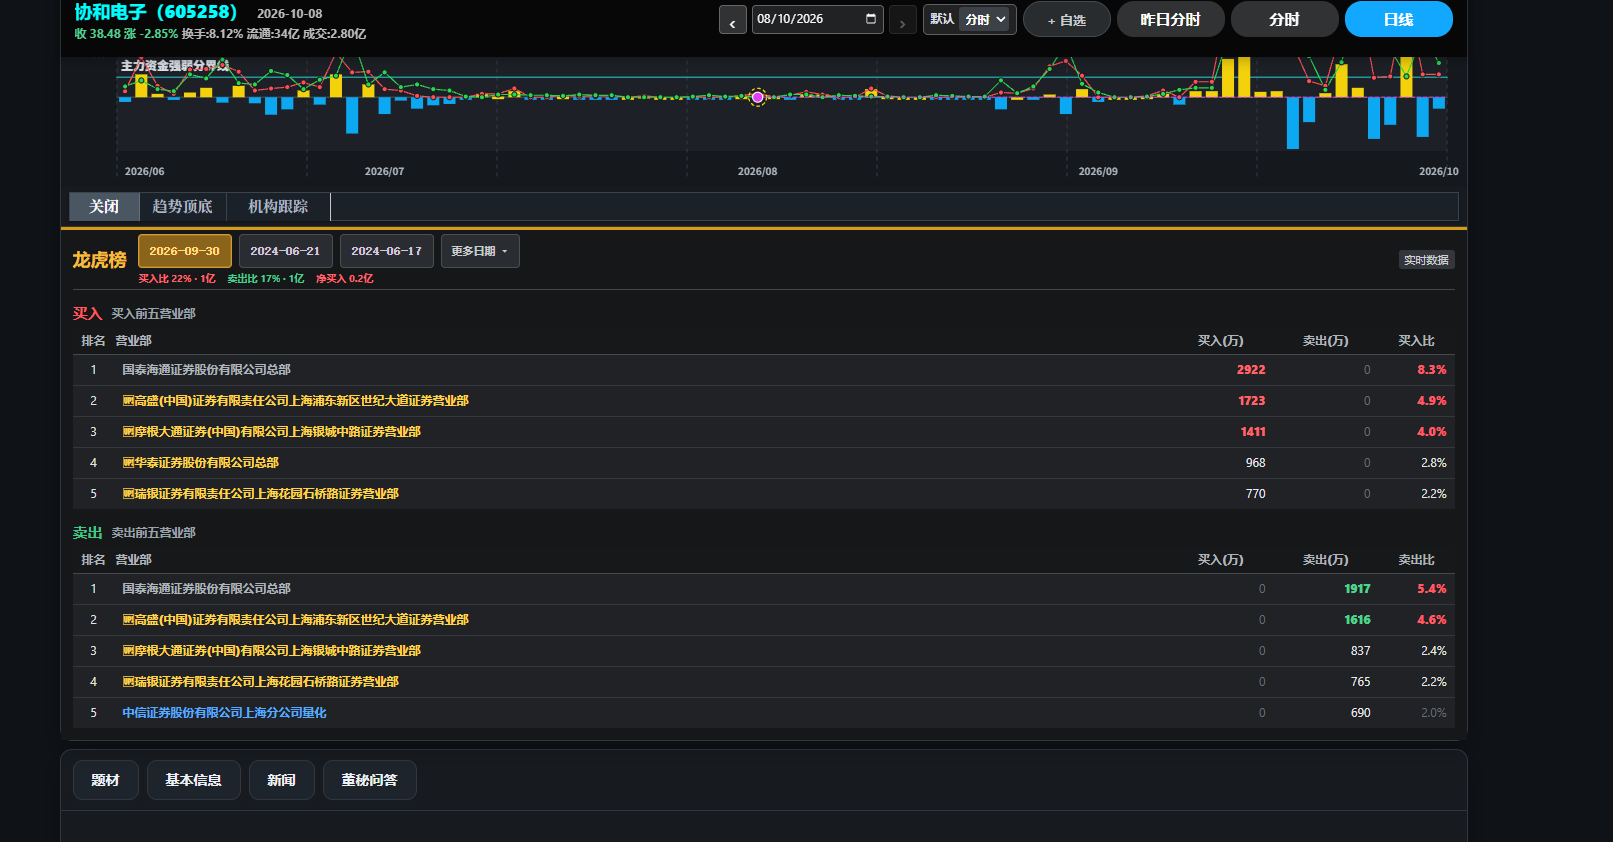1613x842 pixels.
Task: Click the sell amount 1917
Action: pos(1357,589)
